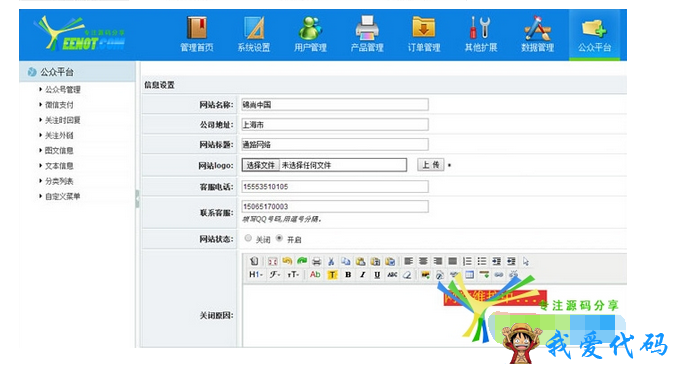Insert a table using the editor toolbar
Image resolution: width=685 pixels, height=369 pixels.
470,275
